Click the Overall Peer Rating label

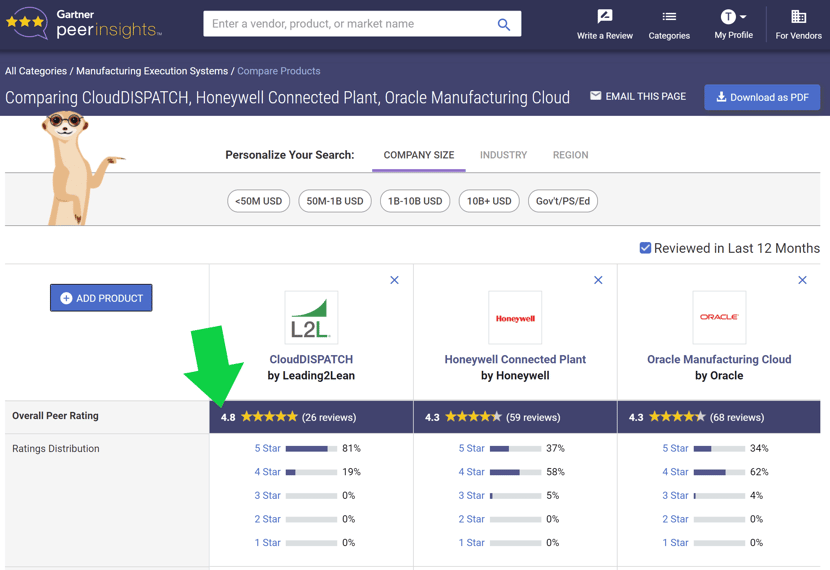tap(55, 415)
